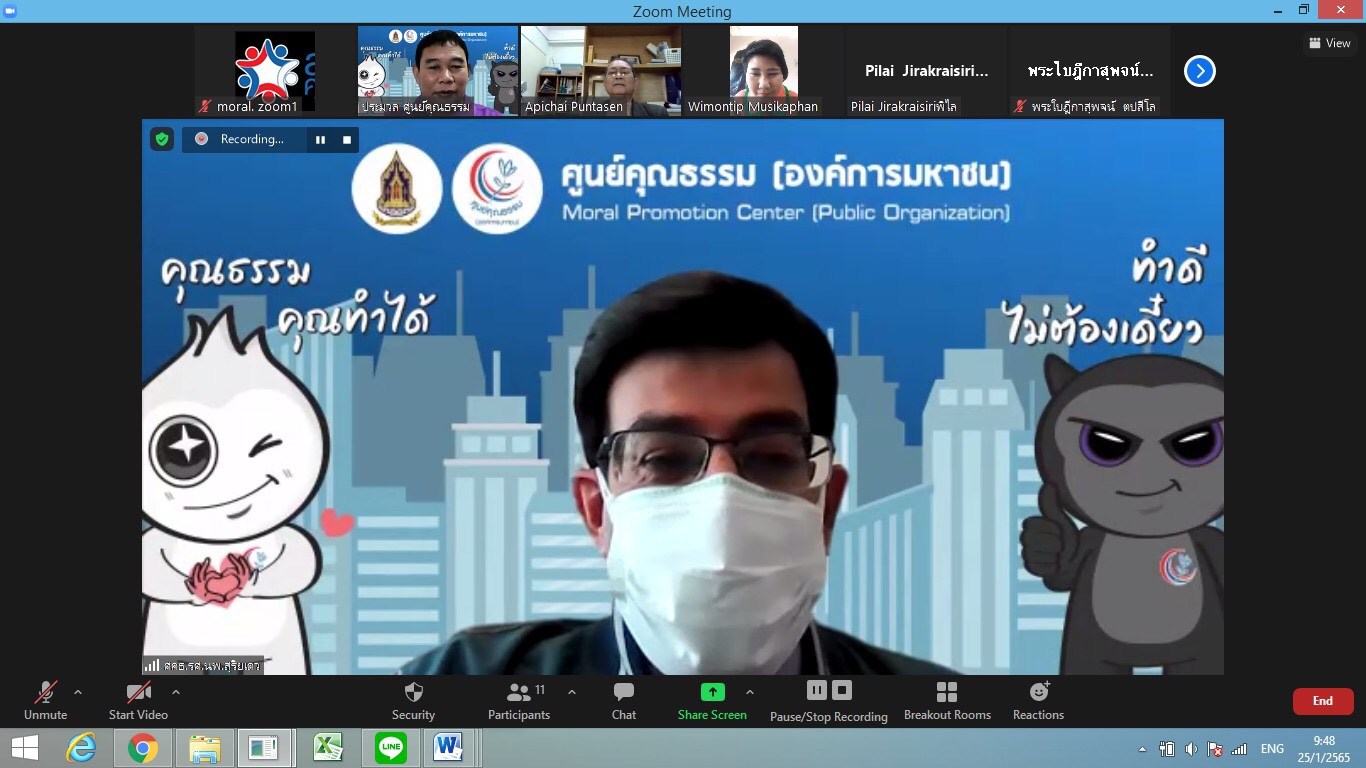
Task: Click the speaker name label at bottom-left of video
Action: coord(203,665)
